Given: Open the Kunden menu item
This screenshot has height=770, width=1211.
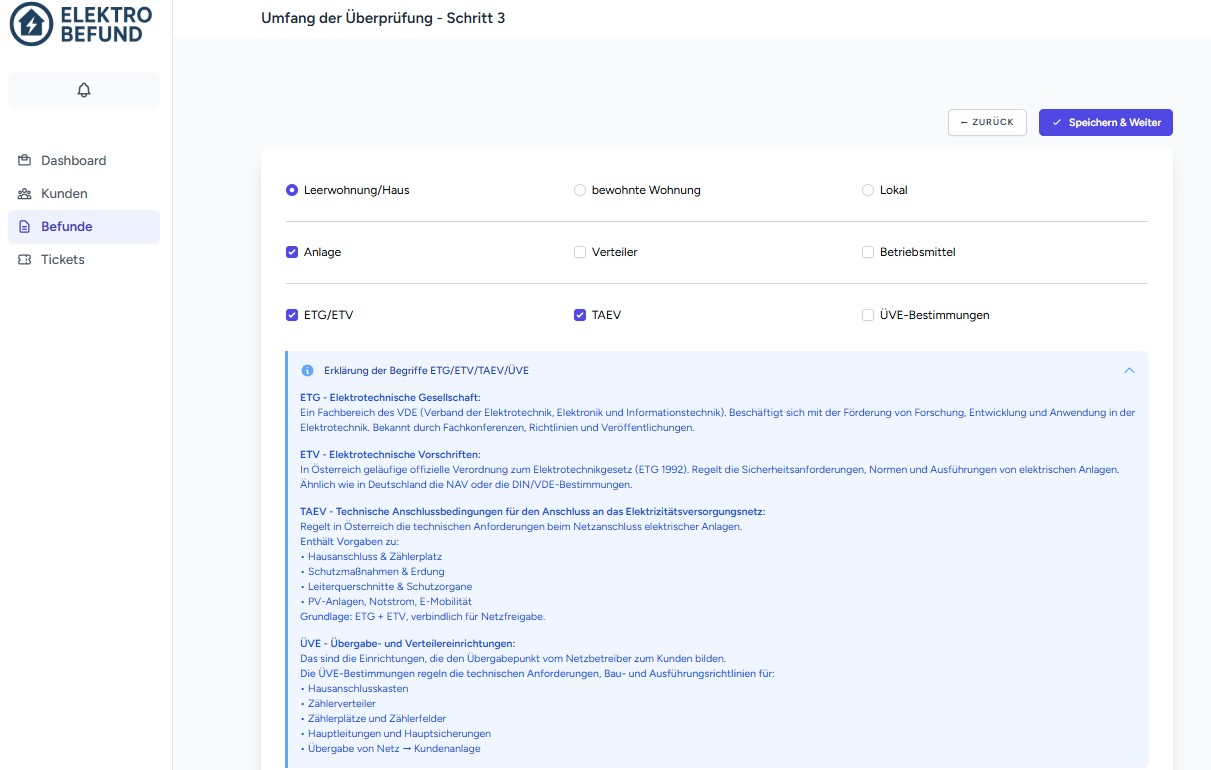Looking at the screenshot, I should 64,193.
